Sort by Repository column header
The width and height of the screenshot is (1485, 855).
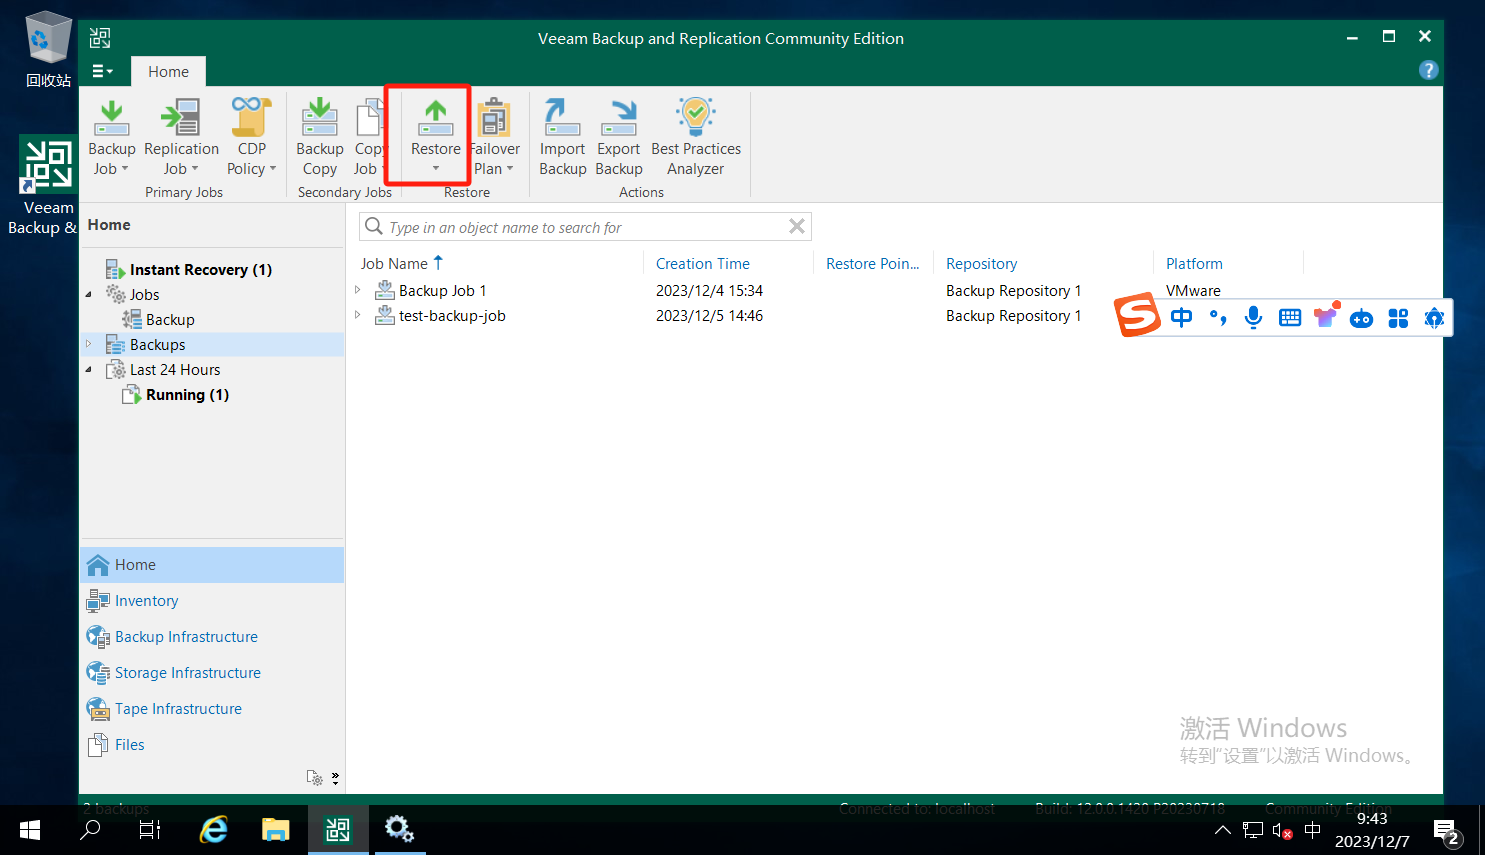coord(981,263)
